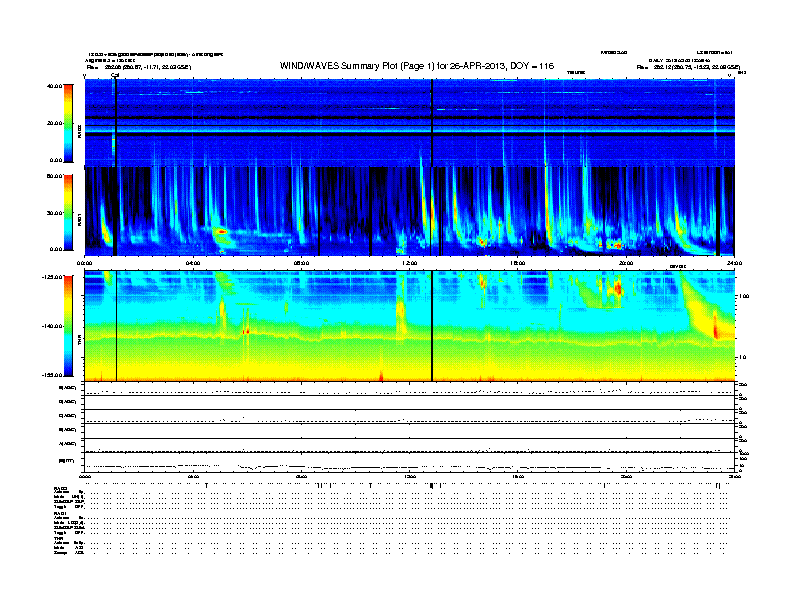Click the RAD1 vertical axis label
Image resolution: width=792 pixels, height=612 pixels.
pyautogui.click(x=79, y=219)
